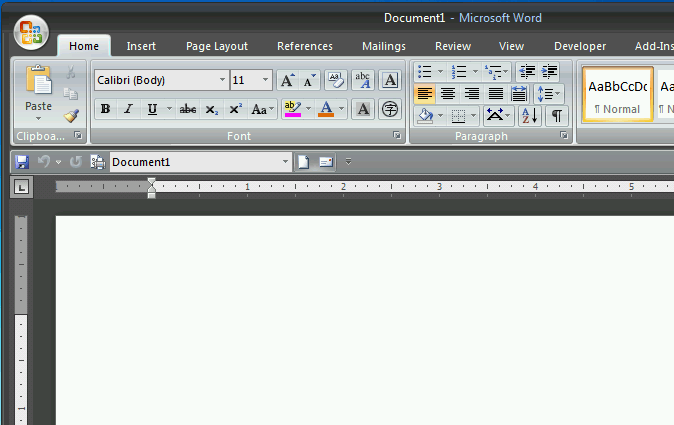The height and width of the screenshot is (425, 674).
Task: Apply the Normal style
Action: click(x=618, y=95)
